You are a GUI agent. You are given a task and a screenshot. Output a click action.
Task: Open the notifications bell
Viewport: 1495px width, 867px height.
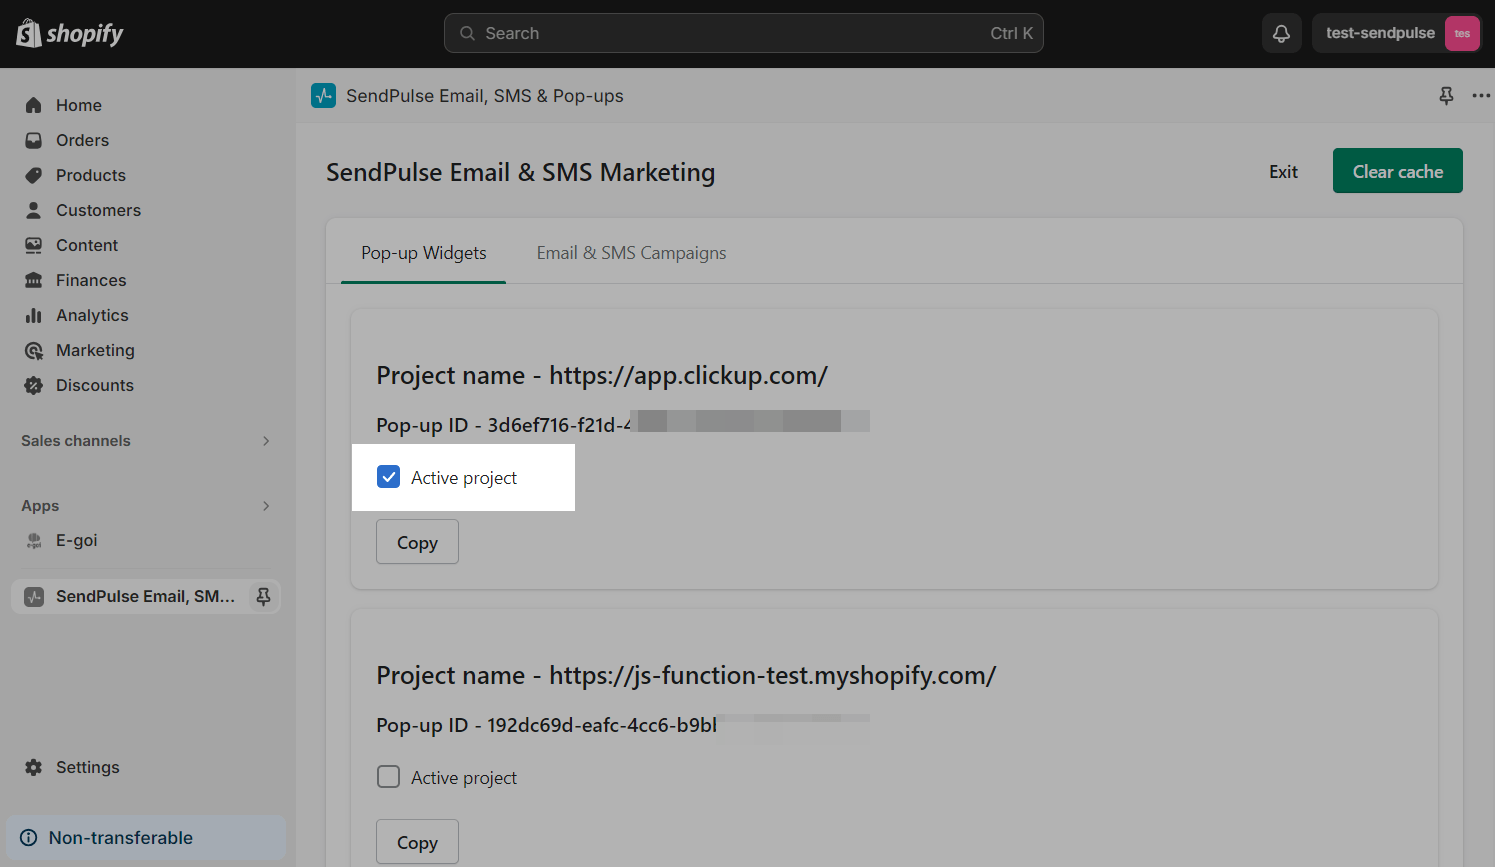pos(1281,33)
